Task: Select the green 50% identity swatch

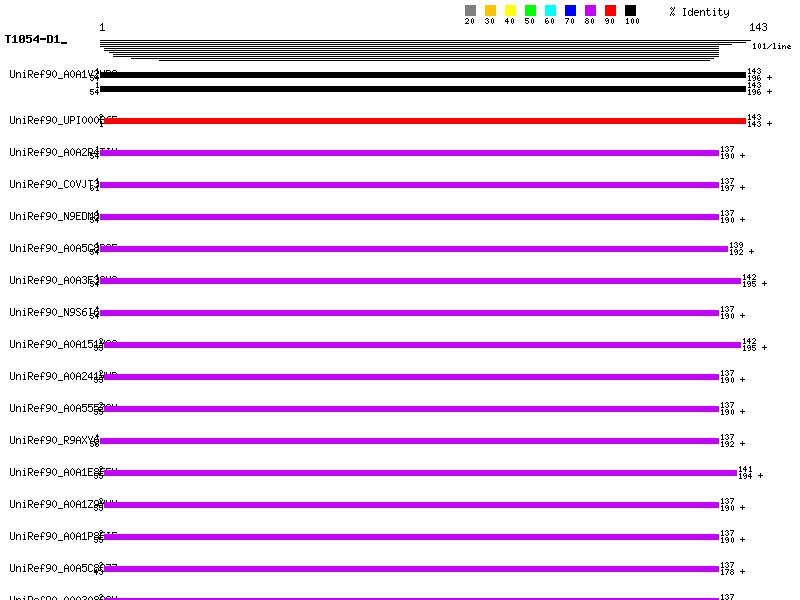Action: [x=530, y=11]
